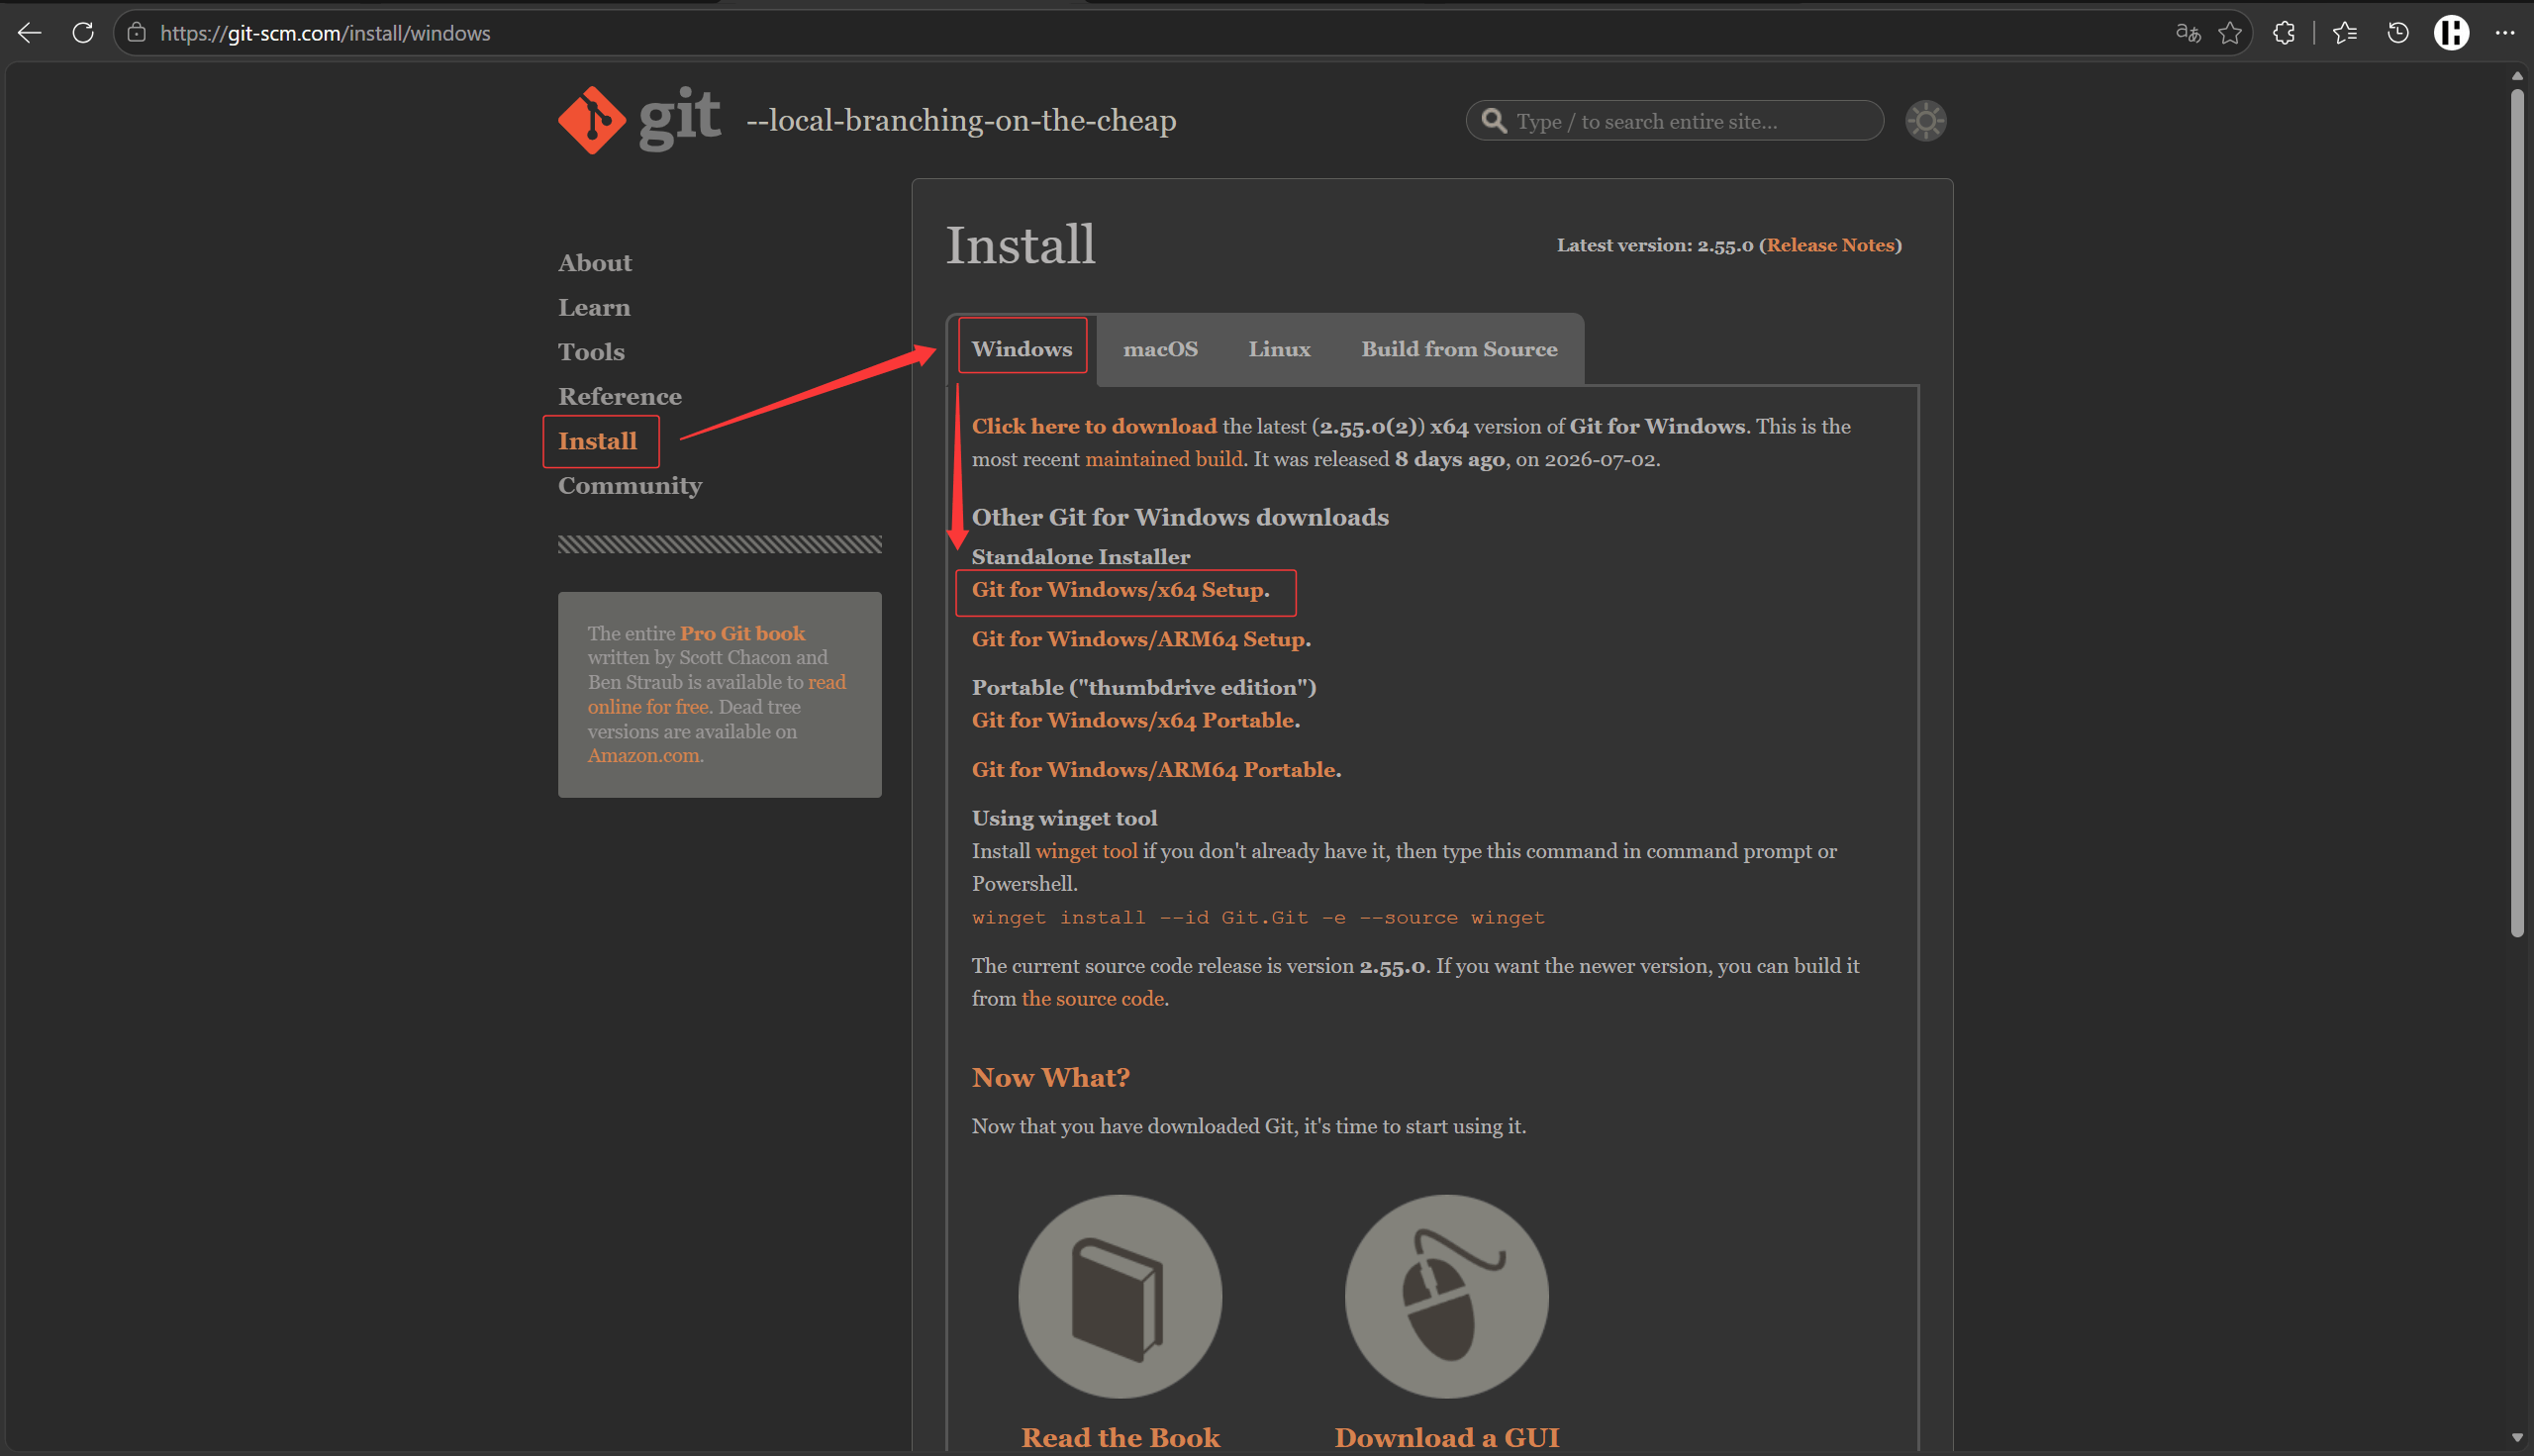Viewport: 2534px width, 1456px height.
Task: Open Tools in the sidebar
Action: pyautogui.click(x=591, y=352)
